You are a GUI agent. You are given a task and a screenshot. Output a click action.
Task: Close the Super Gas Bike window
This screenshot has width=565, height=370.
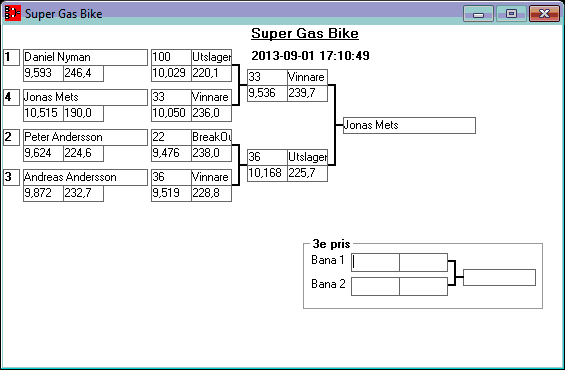point(544,14)
